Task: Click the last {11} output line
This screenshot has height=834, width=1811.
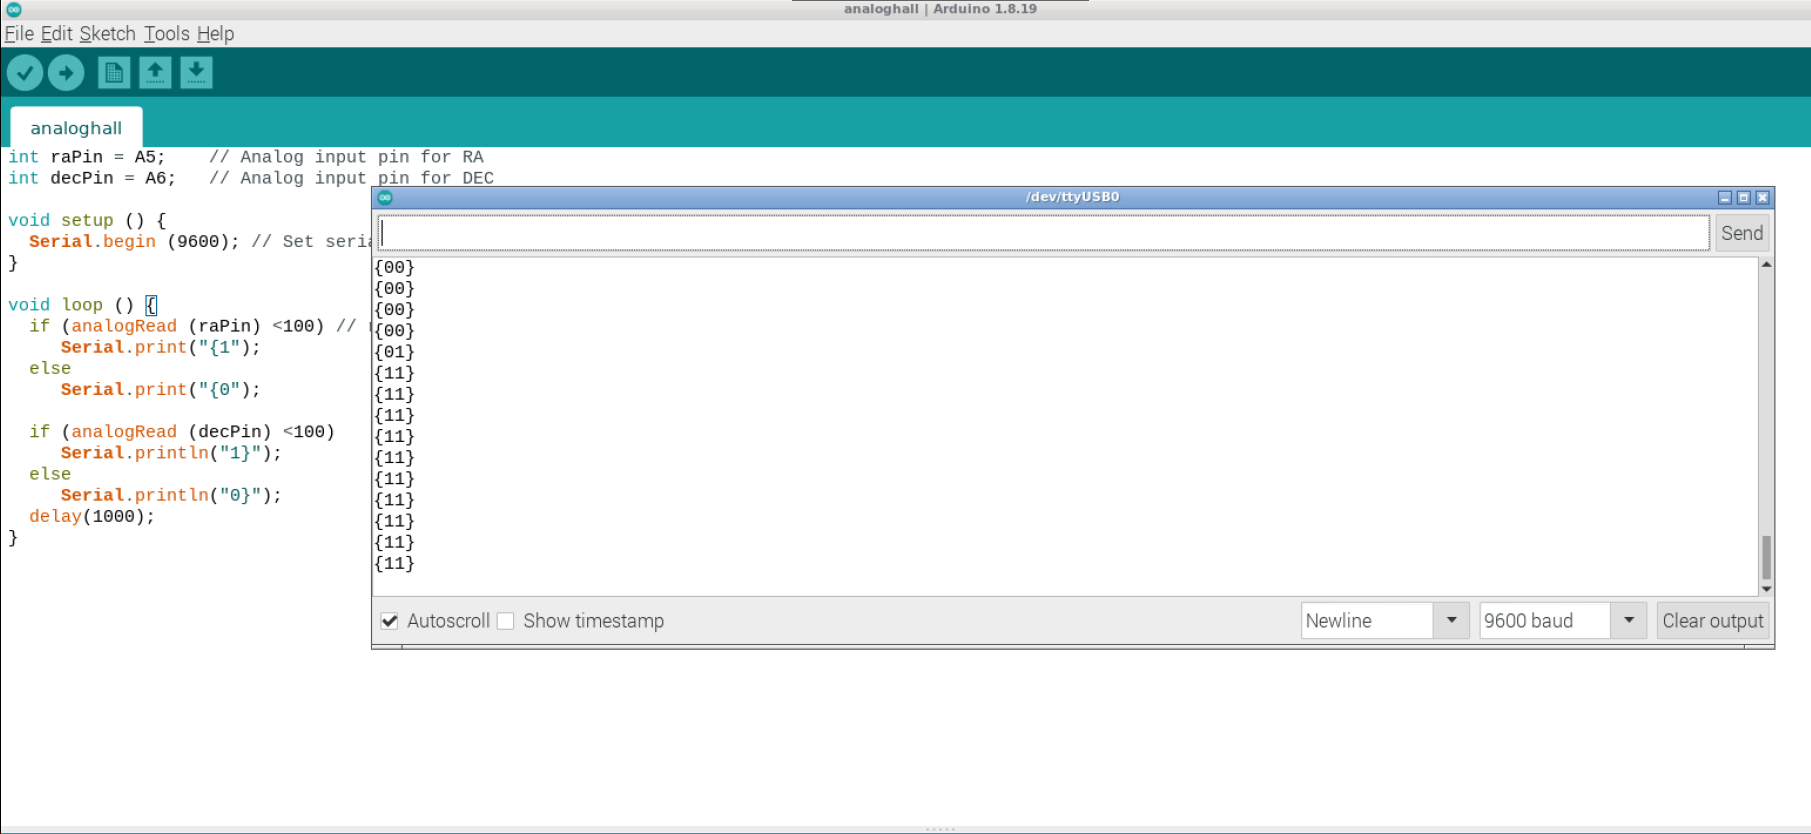Action: tap(394, 564)
